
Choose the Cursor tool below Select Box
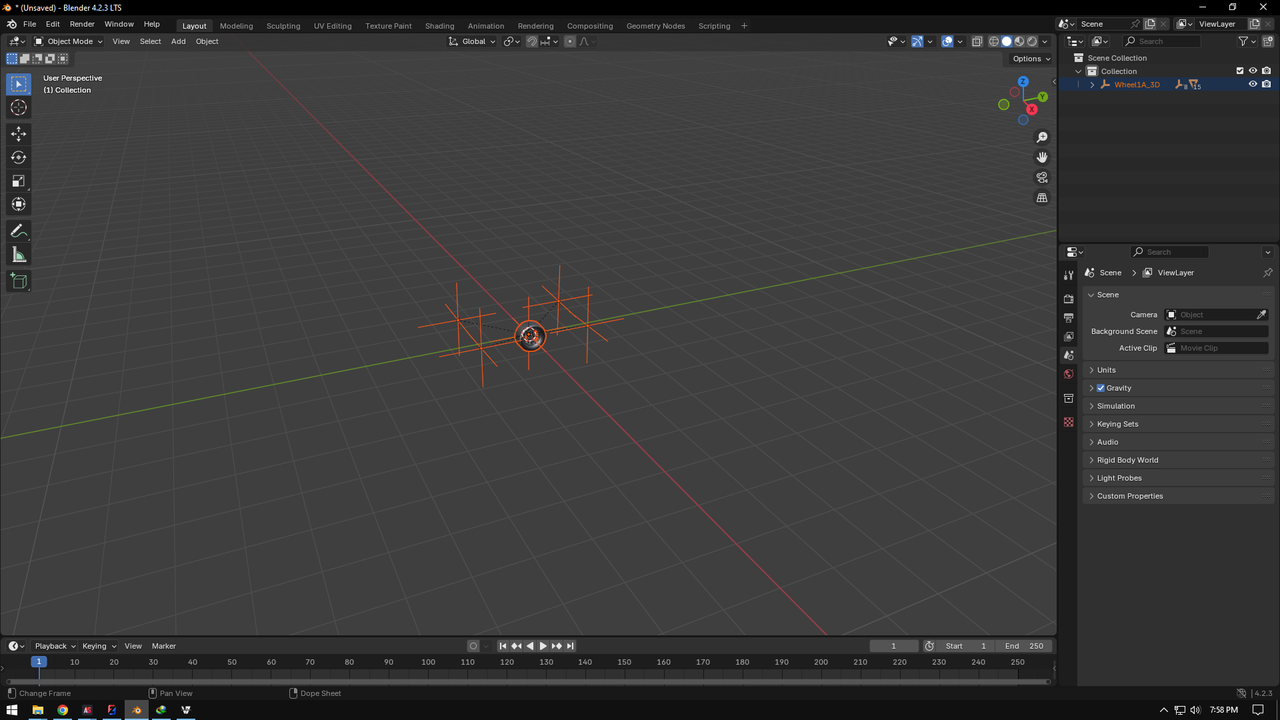(x=18, y=108)
